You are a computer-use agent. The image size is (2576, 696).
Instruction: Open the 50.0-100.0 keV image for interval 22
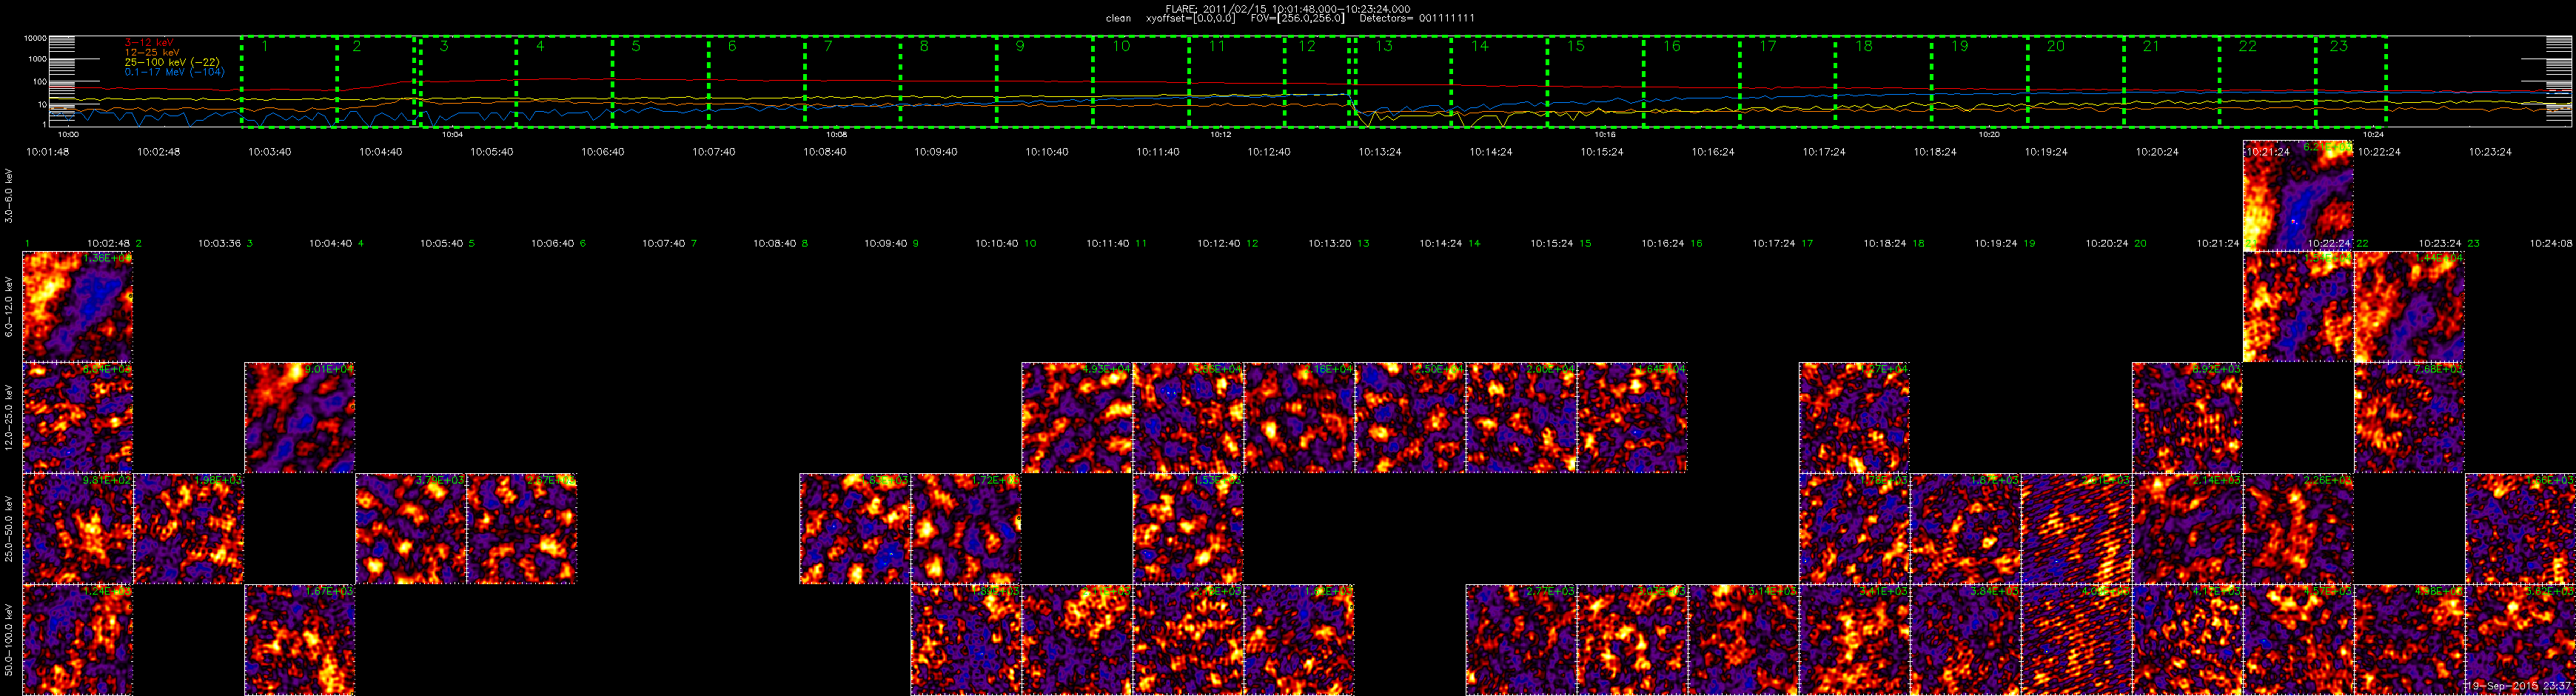click(x=2408, y=640)
